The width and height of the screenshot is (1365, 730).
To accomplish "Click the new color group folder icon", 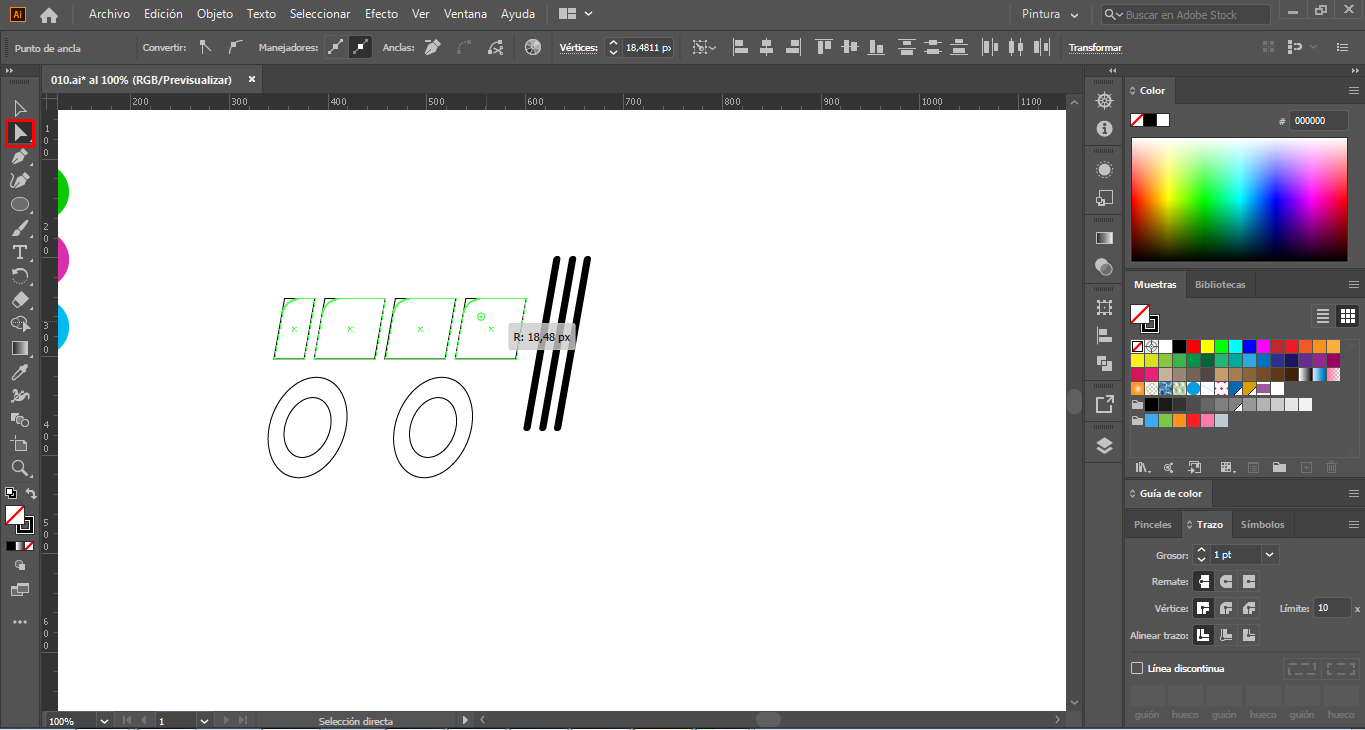I will tap(1279, 467).
